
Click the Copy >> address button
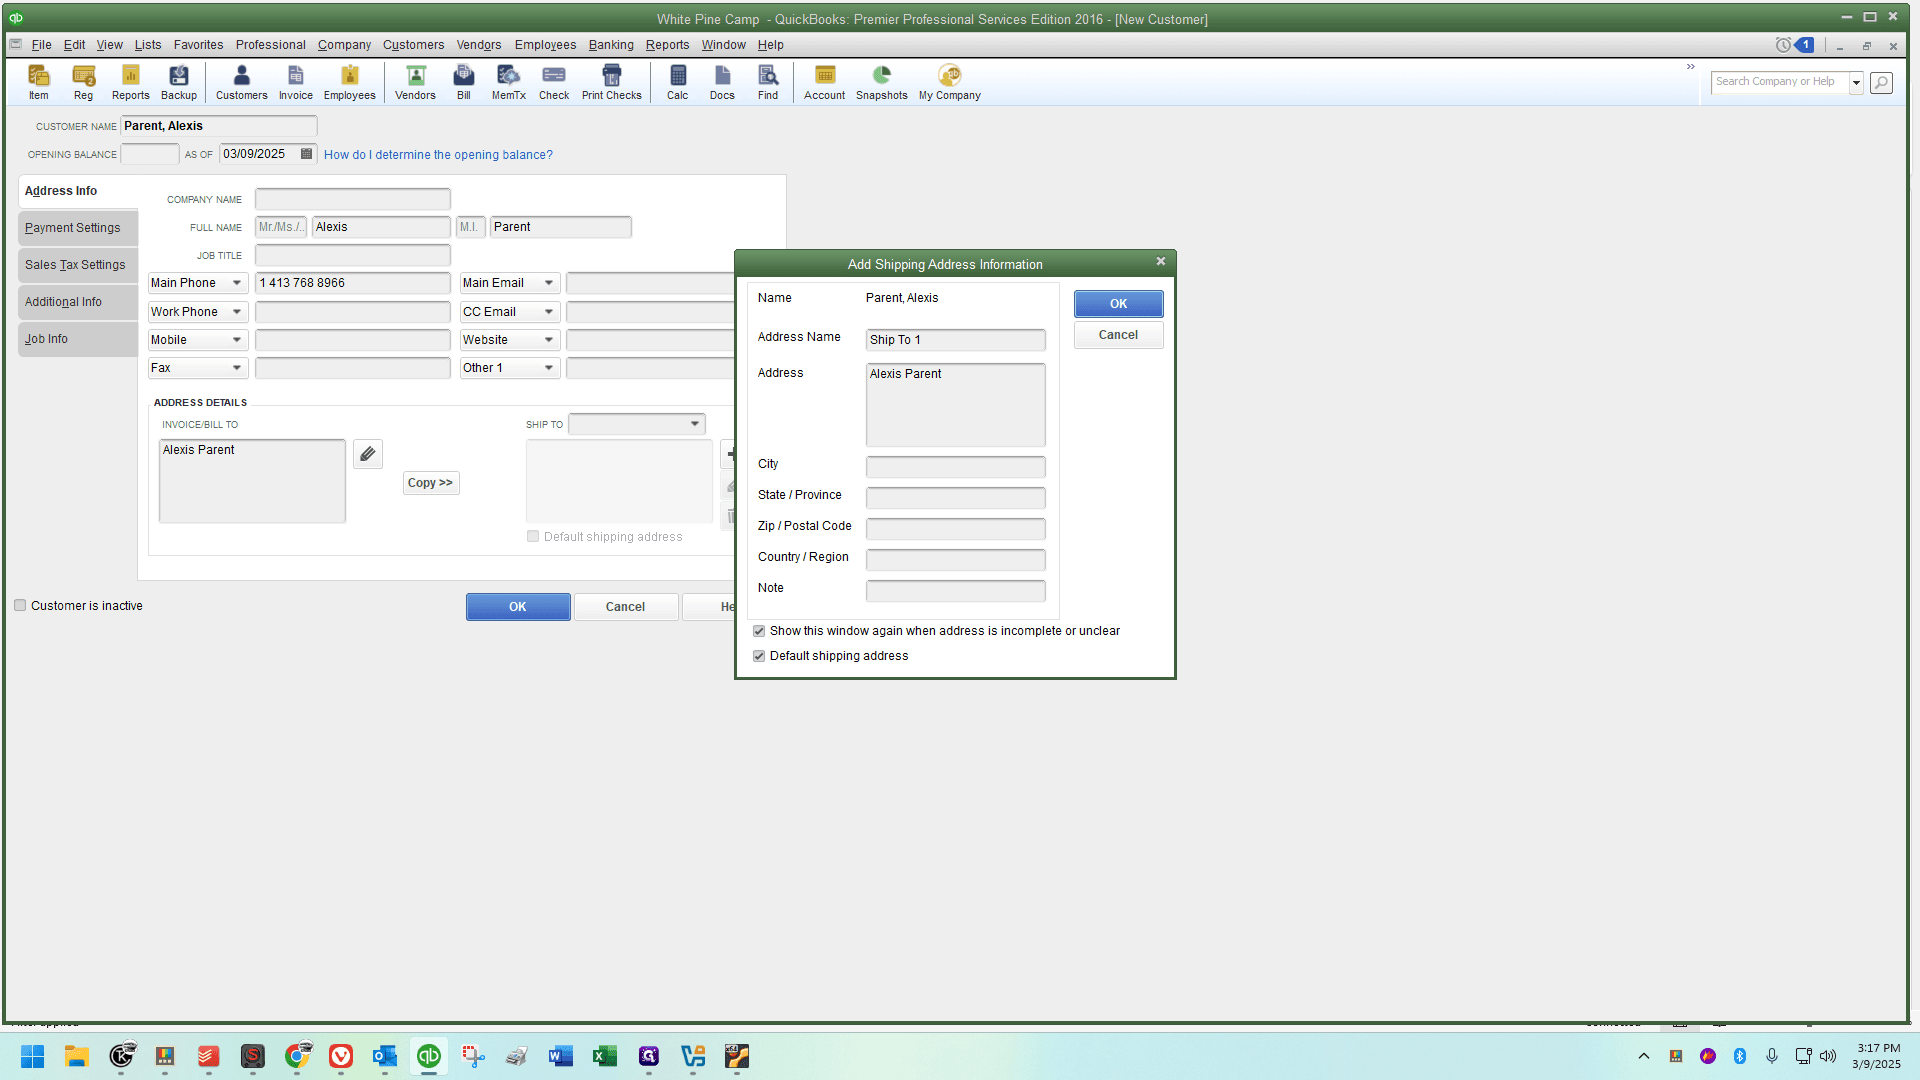tap(431, 483)
